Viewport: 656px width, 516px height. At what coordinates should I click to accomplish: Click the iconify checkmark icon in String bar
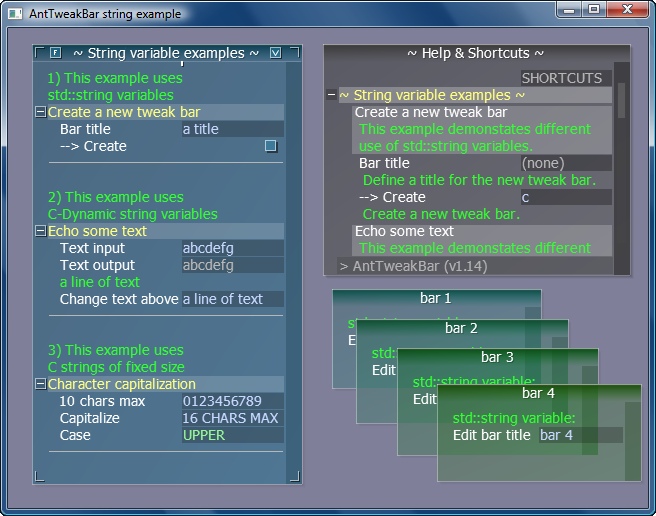(275, 53)
